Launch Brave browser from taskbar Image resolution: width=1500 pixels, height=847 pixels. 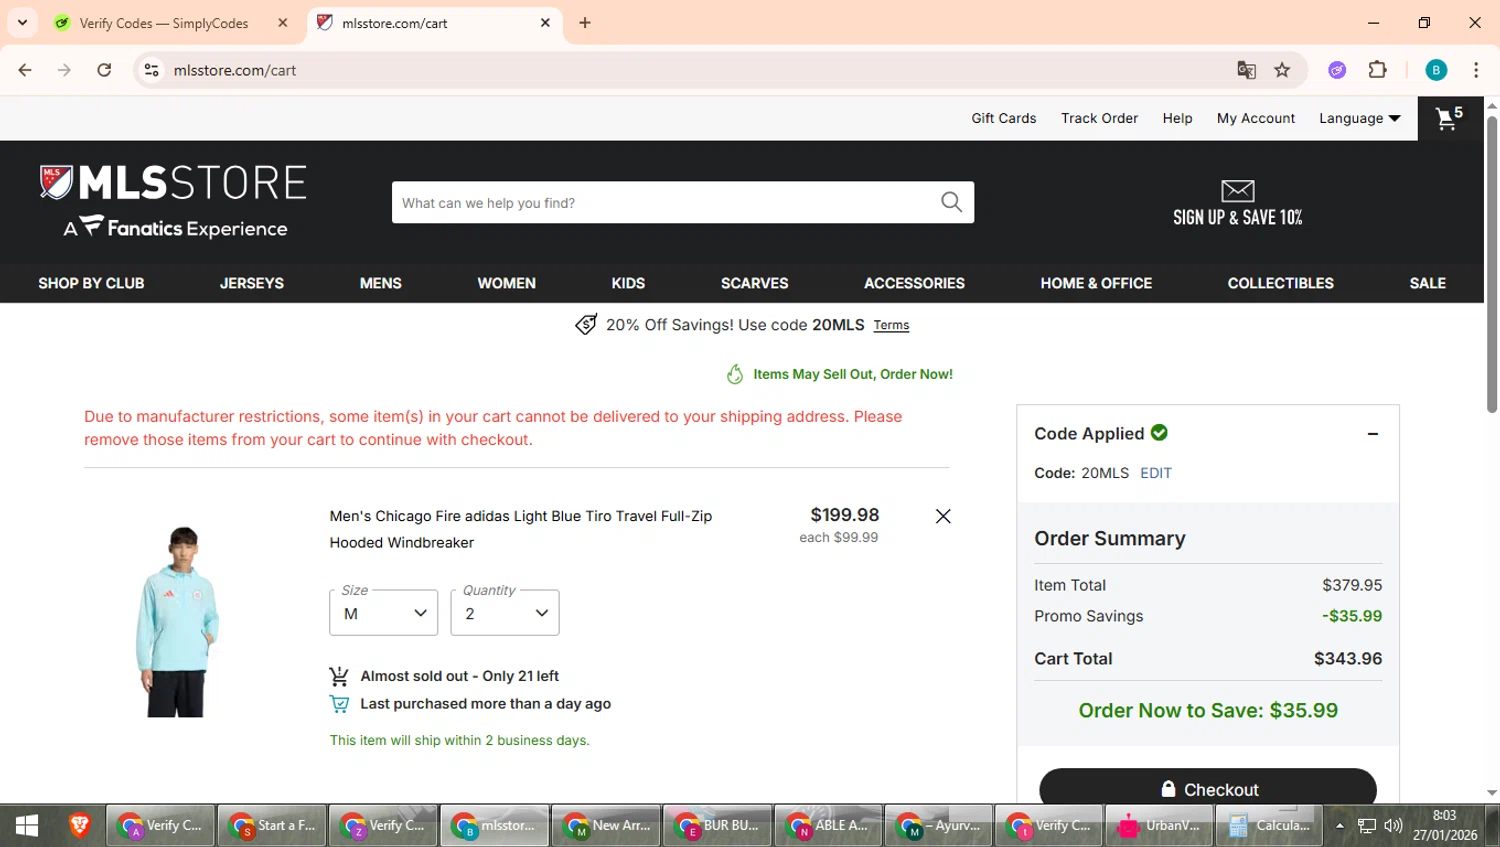click(79, 826)
